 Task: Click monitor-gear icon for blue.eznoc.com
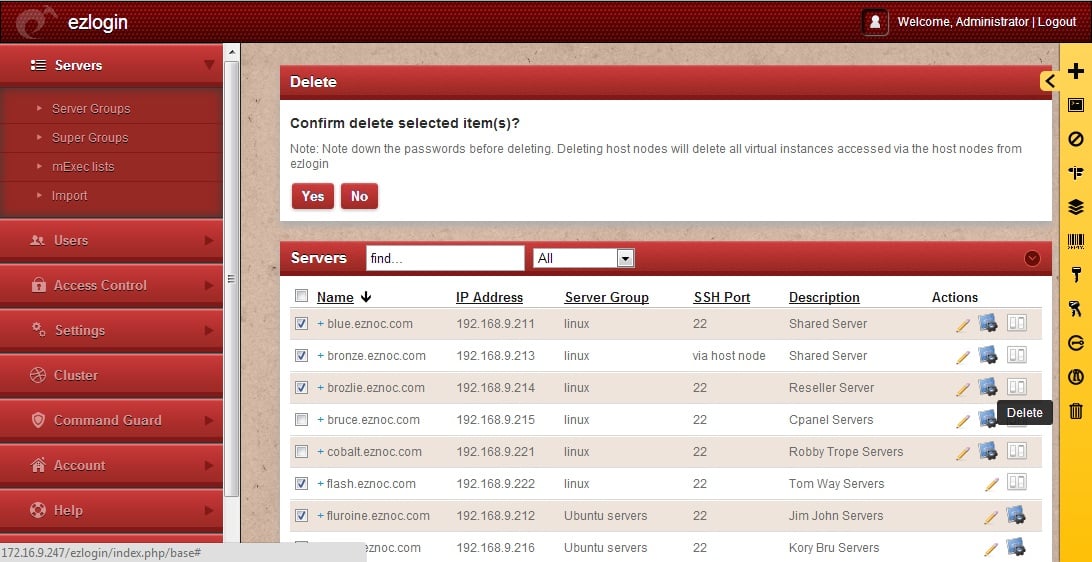[988, 323]
